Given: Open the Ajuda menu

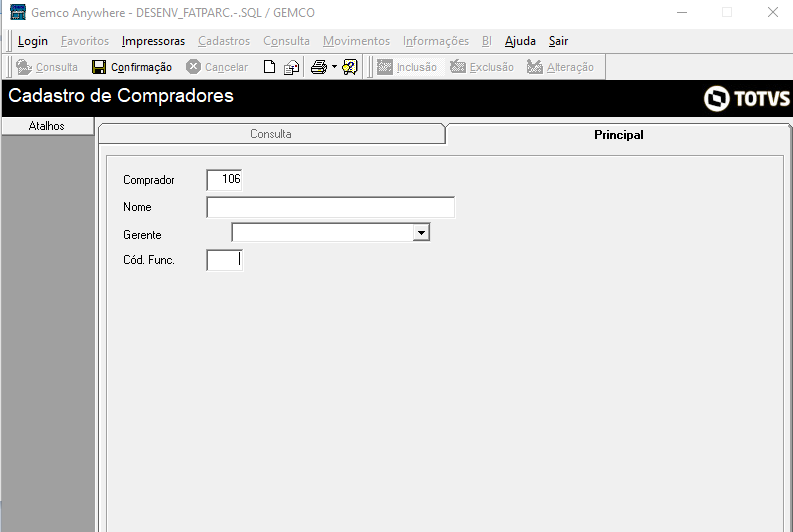Looking at the screenshot, I should [x=520, y=41].
